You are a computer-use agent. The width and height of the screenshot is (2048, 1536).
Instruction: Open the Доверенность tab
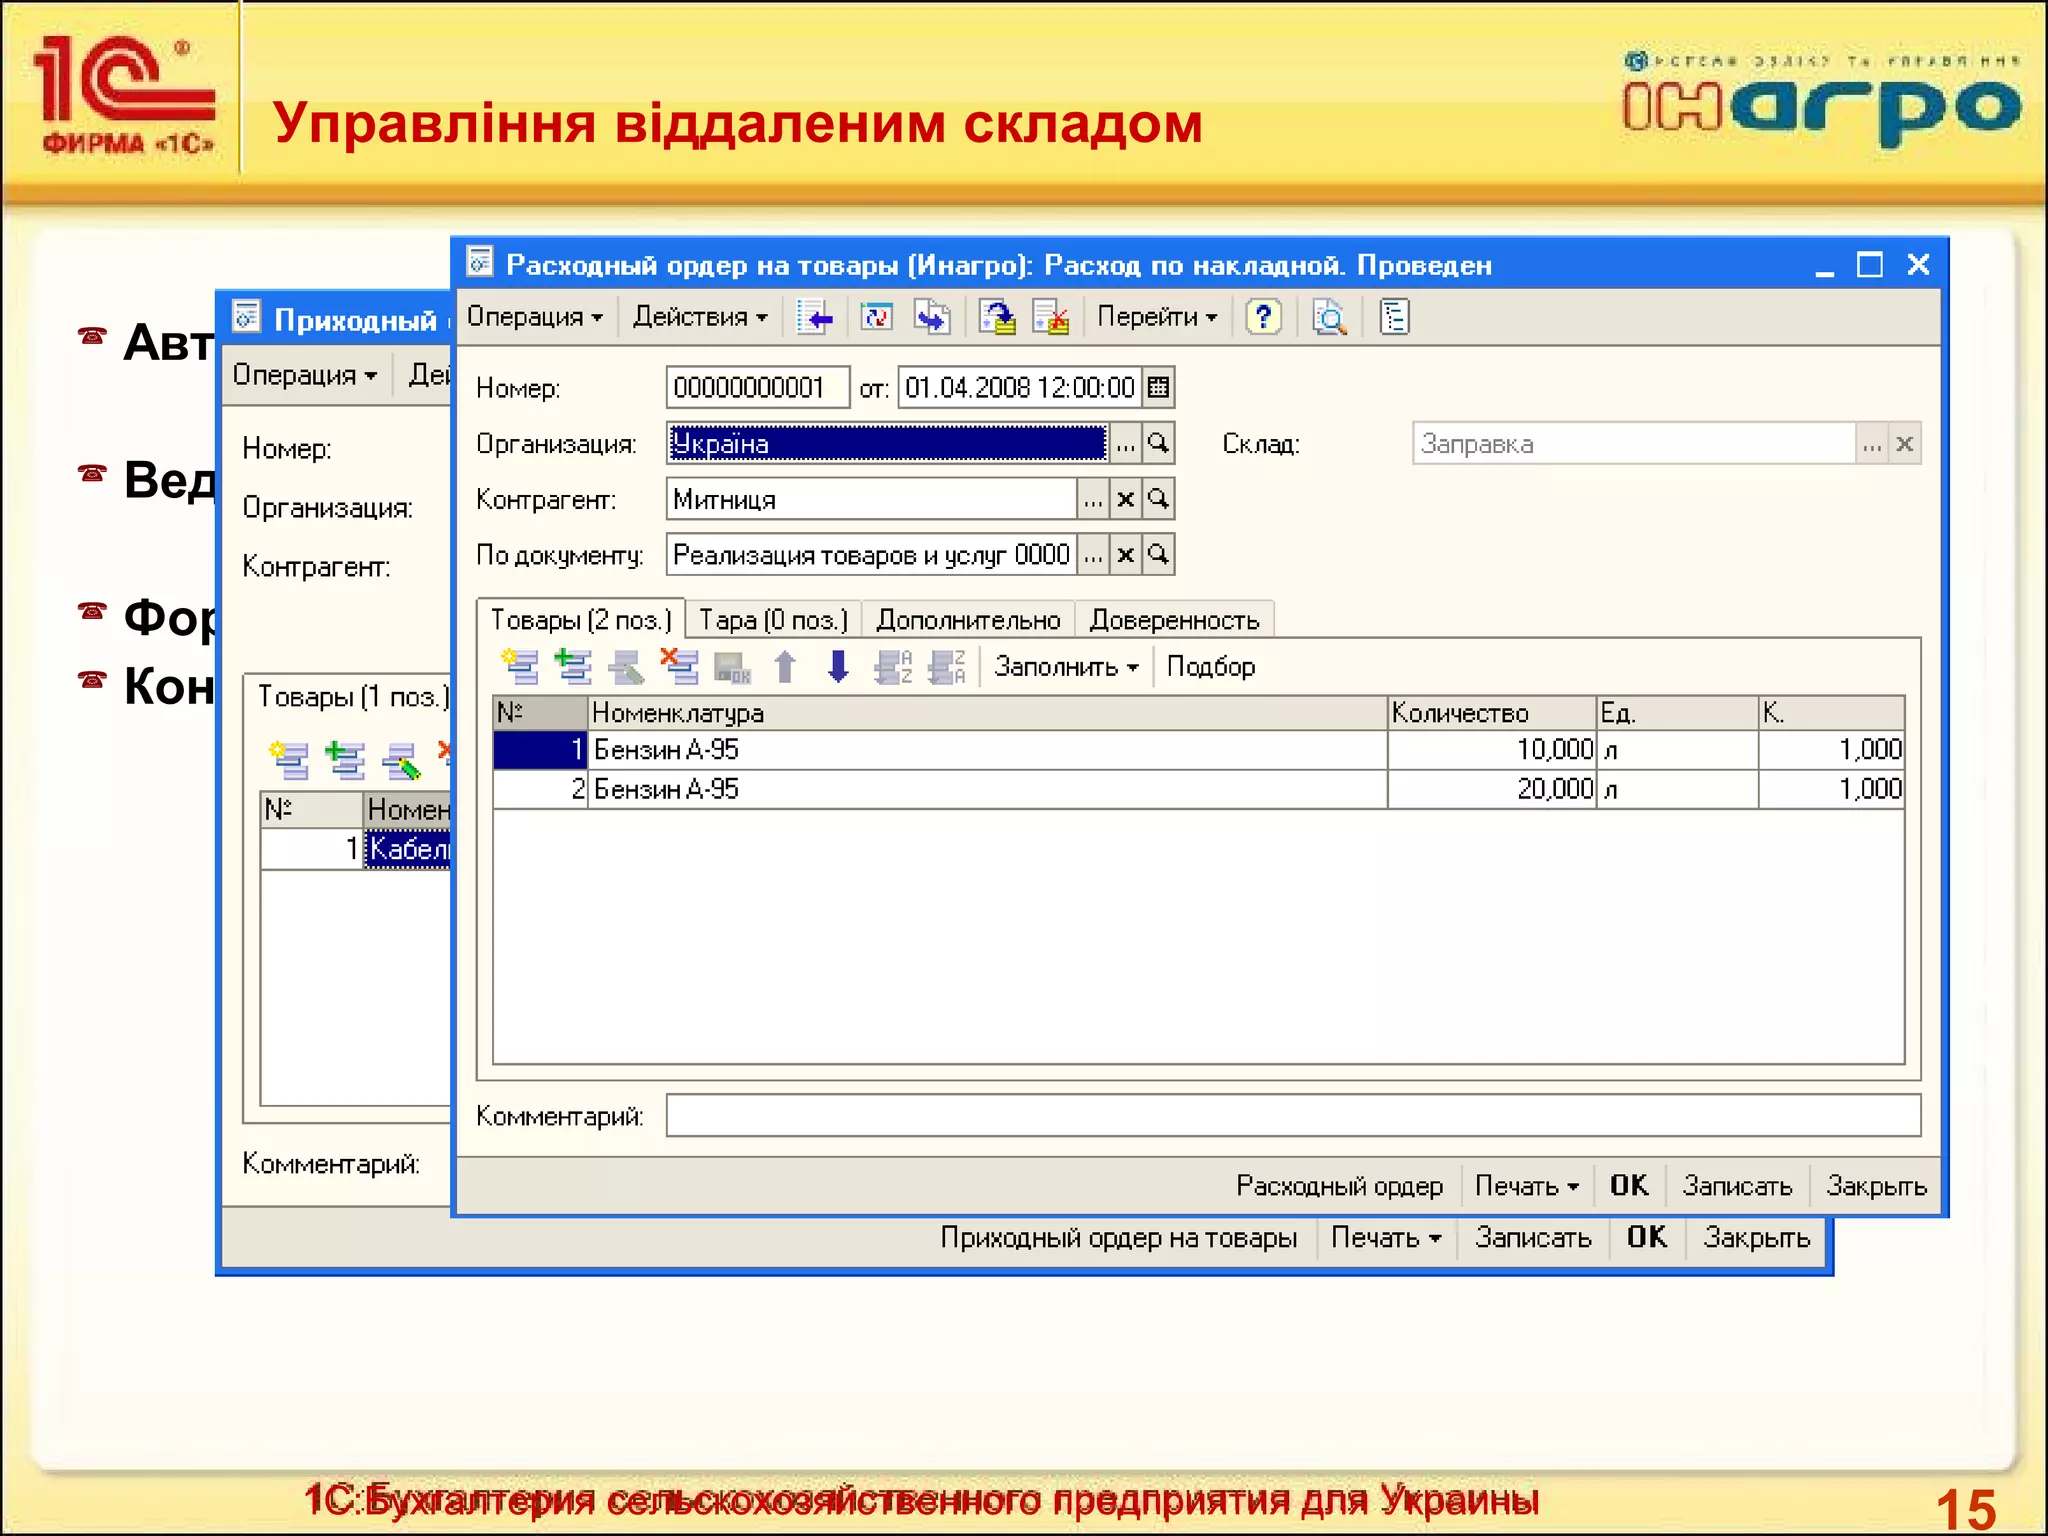click(1173, 621)
